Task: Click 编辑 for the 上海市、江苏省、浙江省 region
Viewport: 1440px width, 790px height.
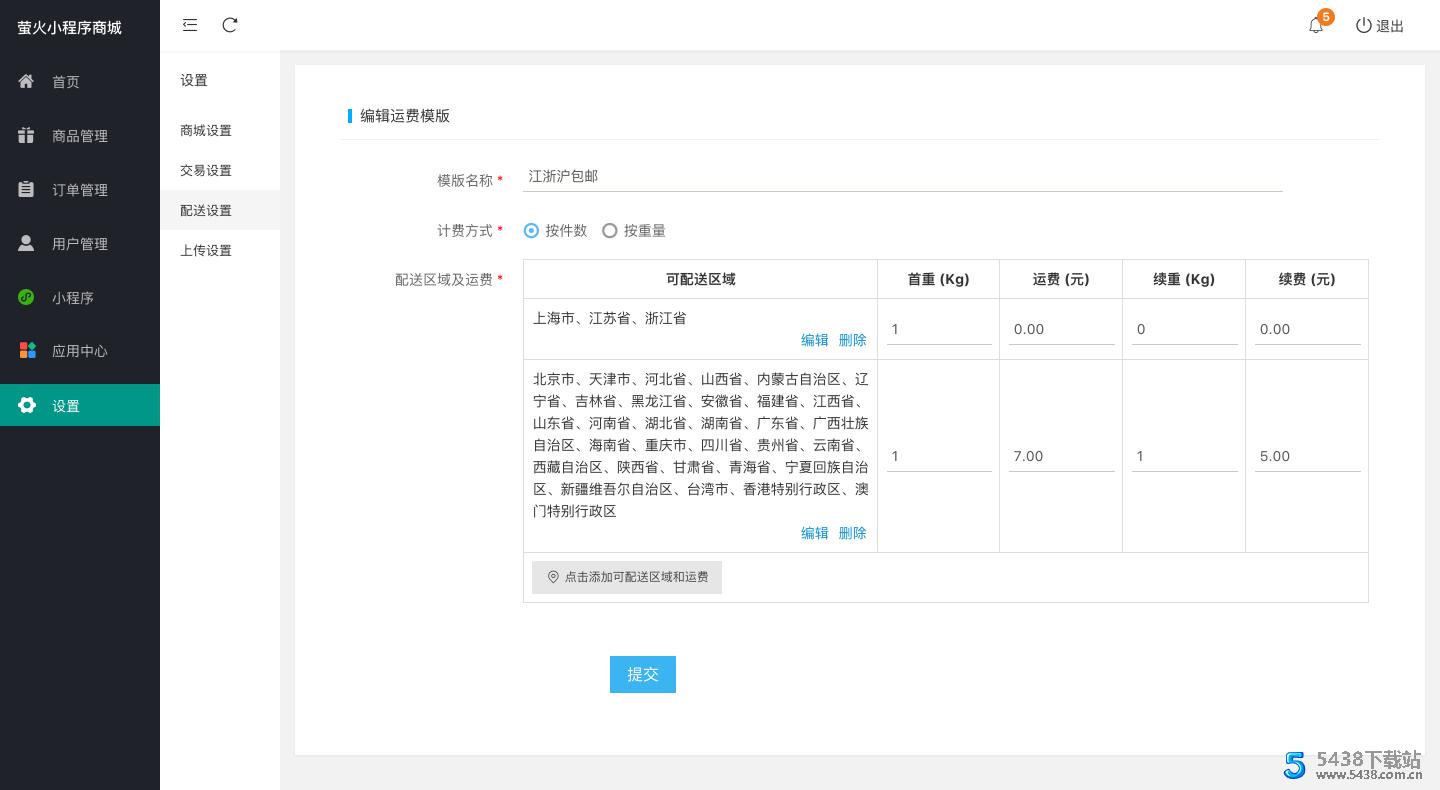Action: 814,340
